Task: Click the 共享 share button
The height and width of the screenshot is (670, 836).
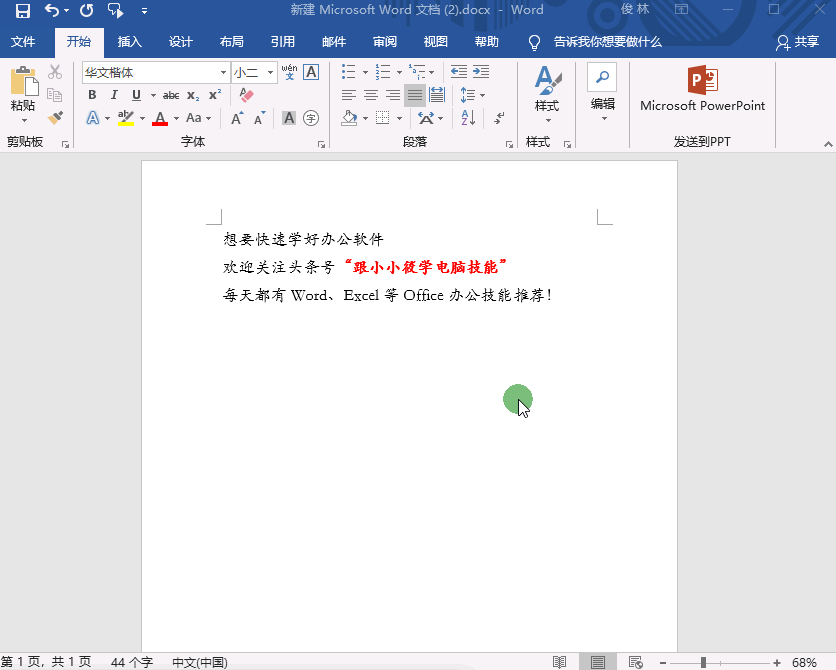Action: pyautogui.click(x=798, y=42)
